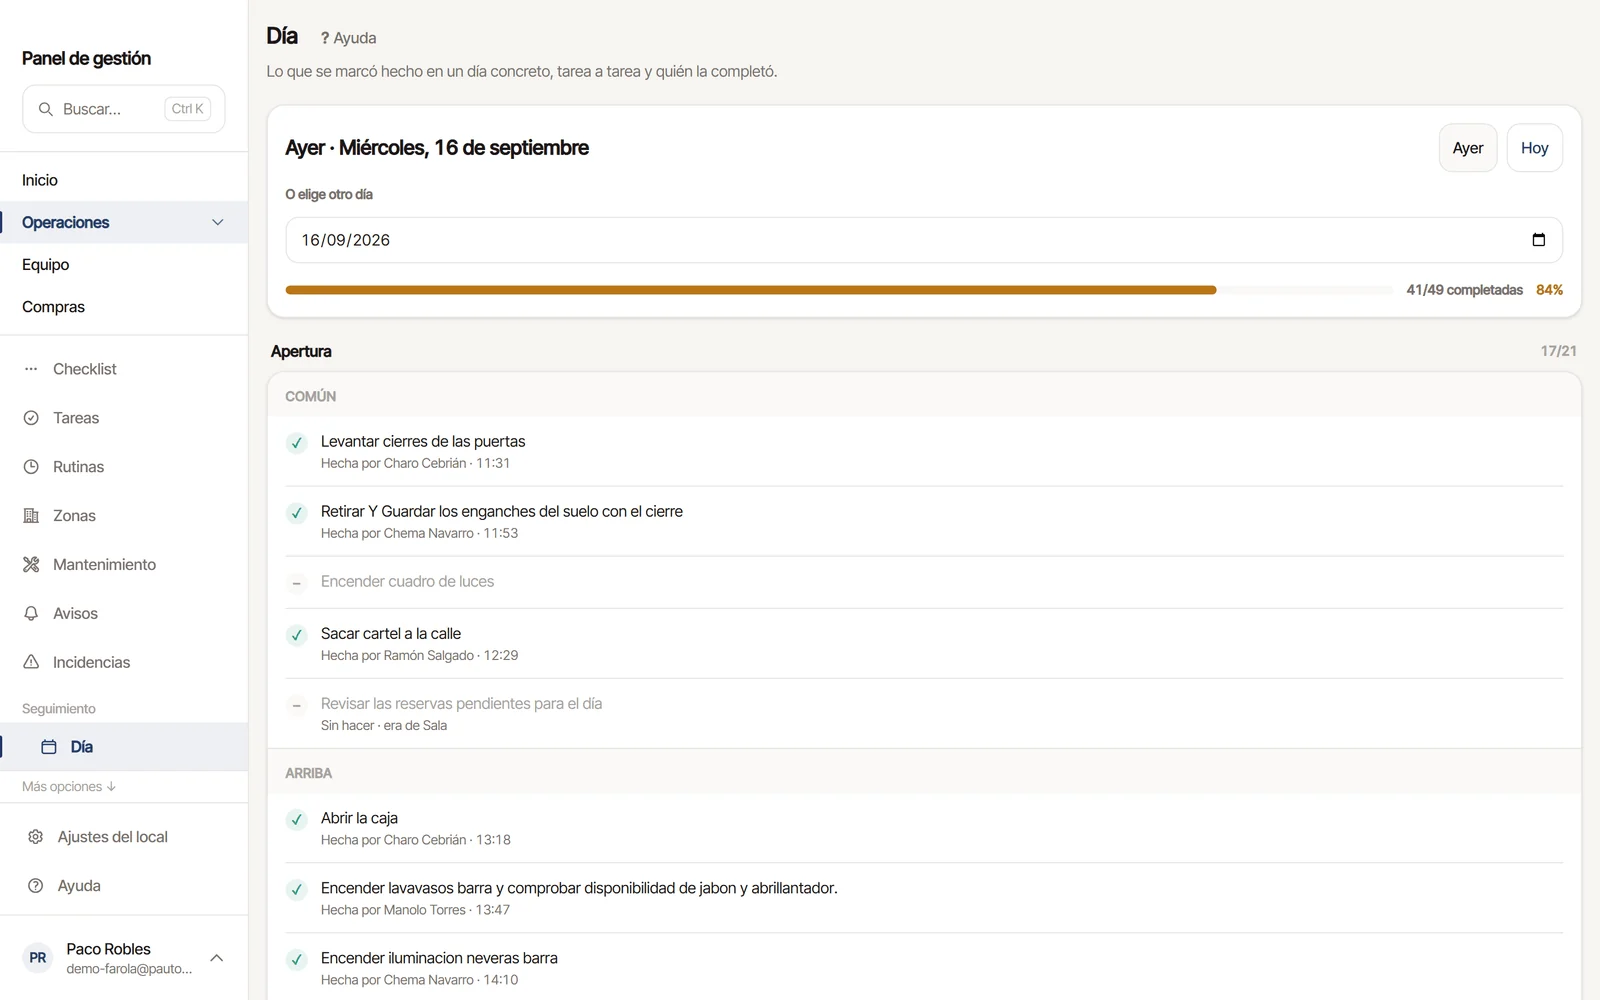1600x1000 pixels.
Task: Click the Buscar search field
Action: pyautogui.click(x=124, y=109)
